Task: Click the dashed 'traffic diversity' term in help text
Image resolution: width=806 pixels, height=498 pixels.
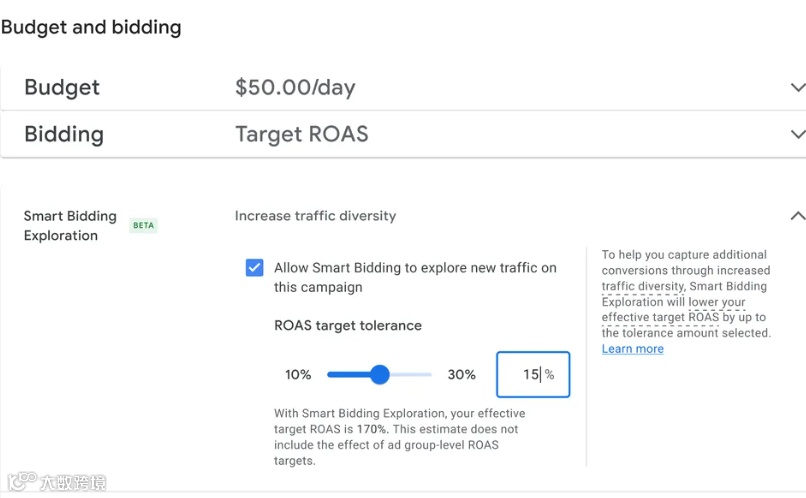Action: 642,286
